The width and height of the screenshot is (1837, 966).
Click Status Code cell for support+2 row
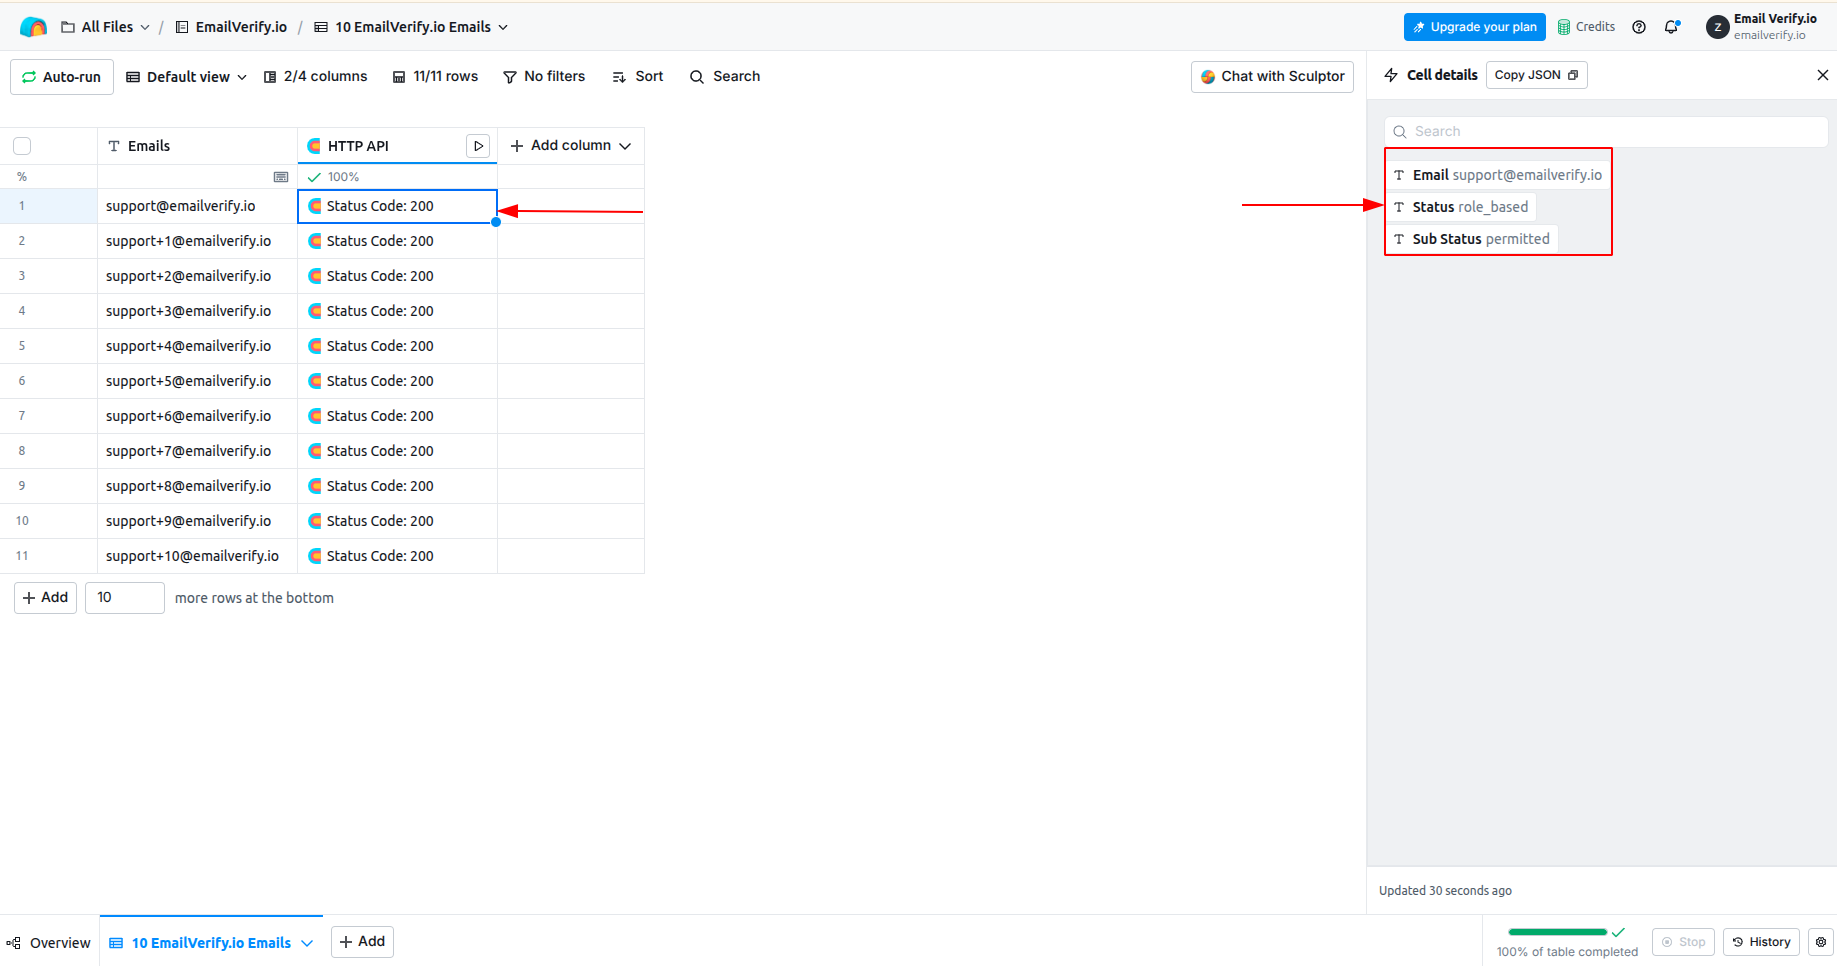coord(397,276)
